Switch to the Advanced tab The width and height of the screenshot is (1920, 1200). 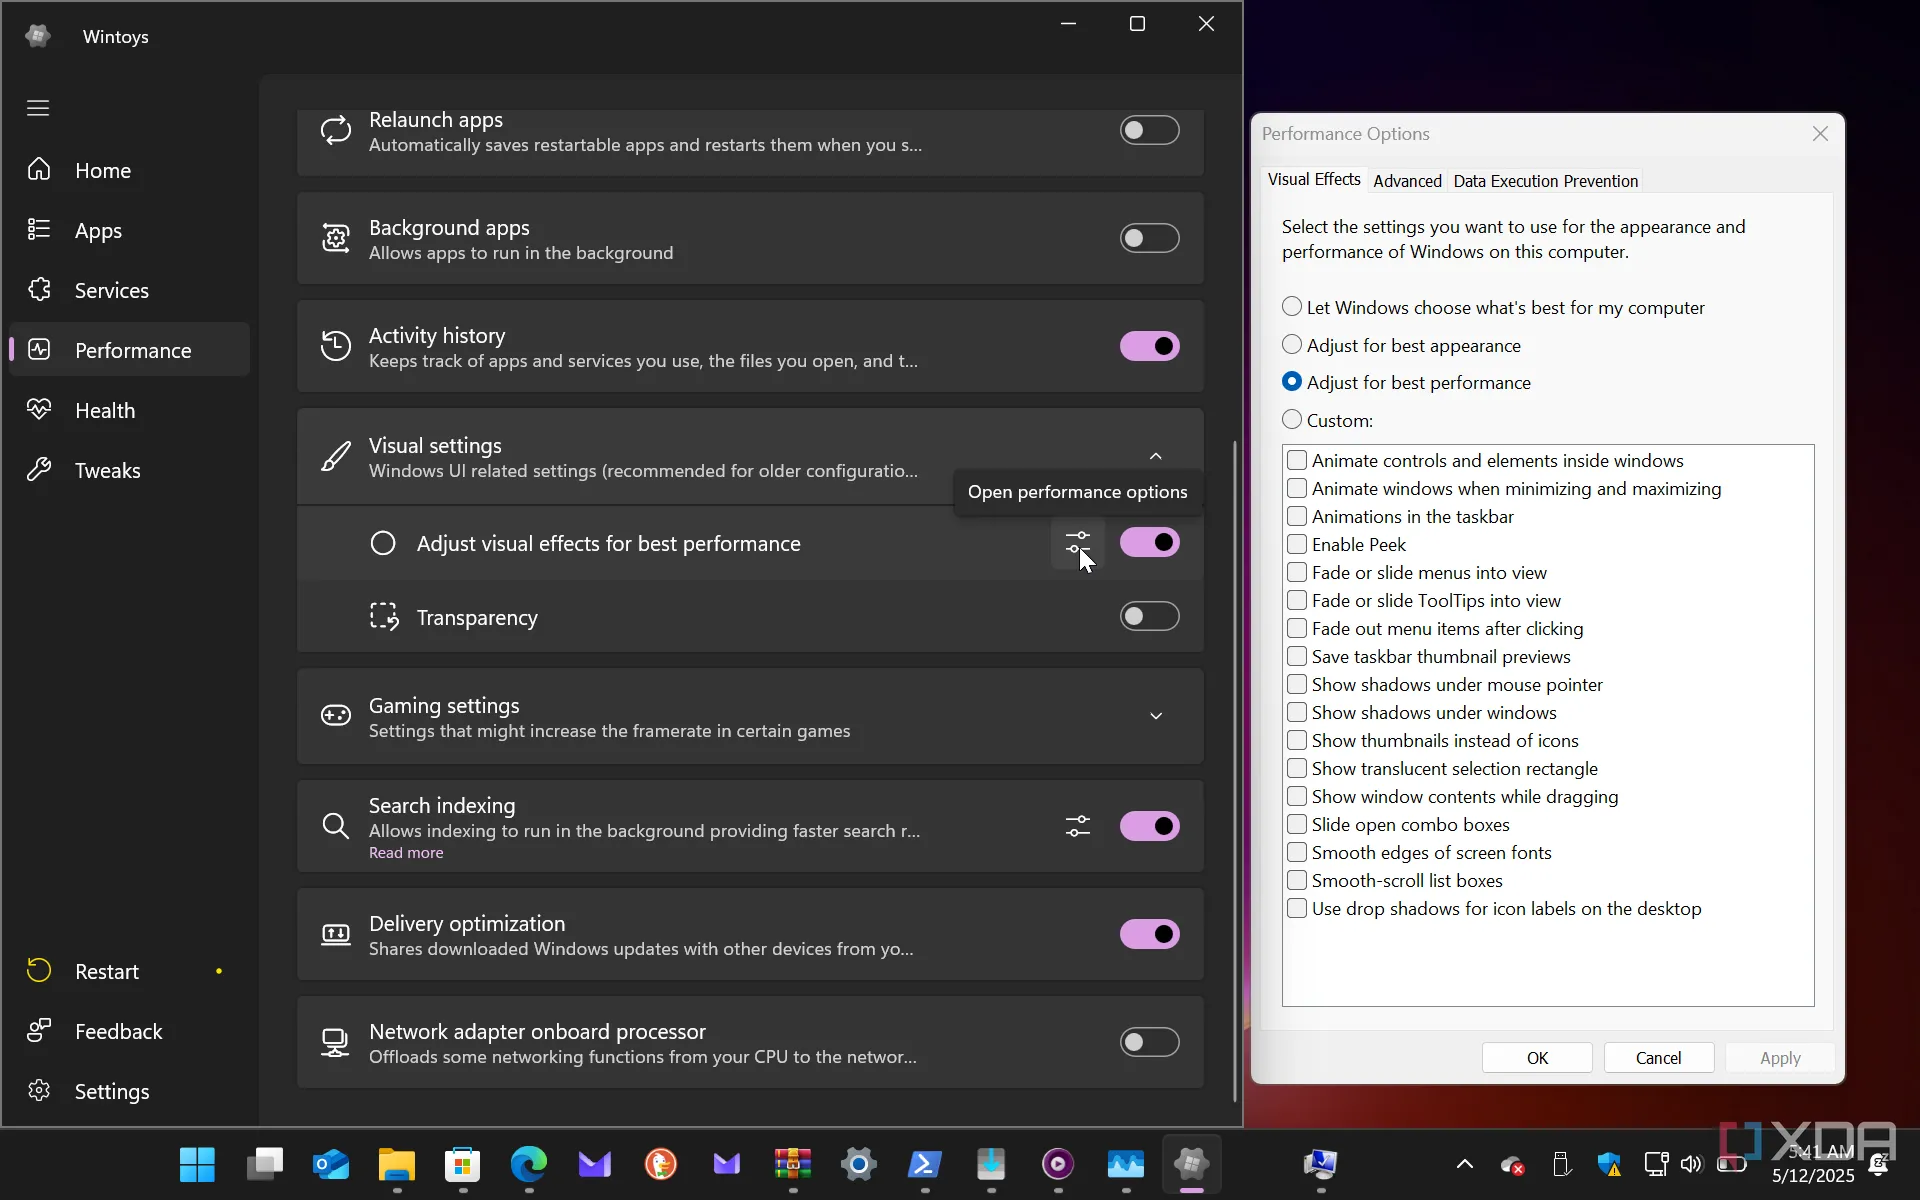(x=1406, y=181)
